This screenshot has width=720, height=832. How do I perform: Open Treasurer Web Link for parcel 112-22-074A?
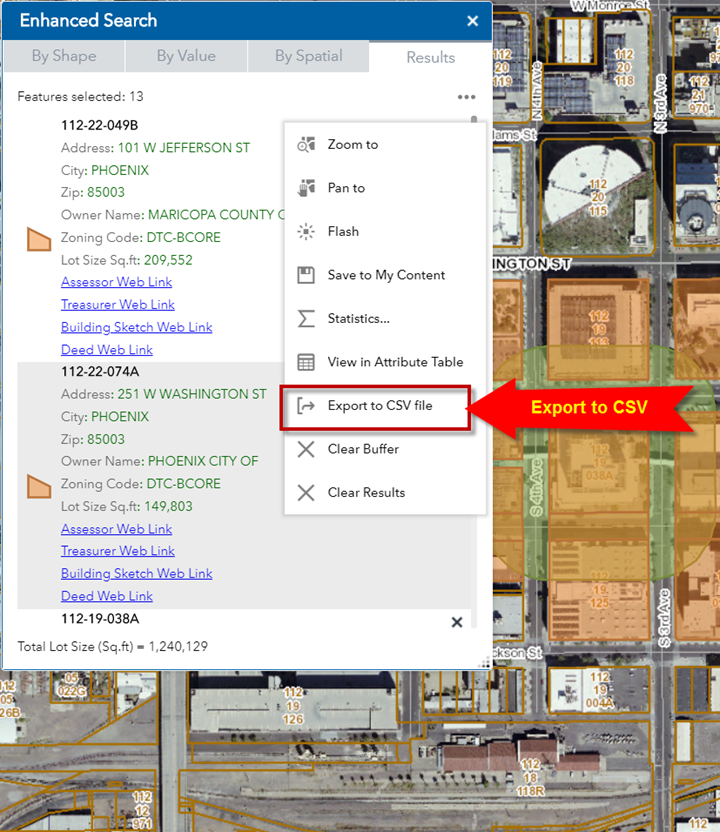coord(117,551)
